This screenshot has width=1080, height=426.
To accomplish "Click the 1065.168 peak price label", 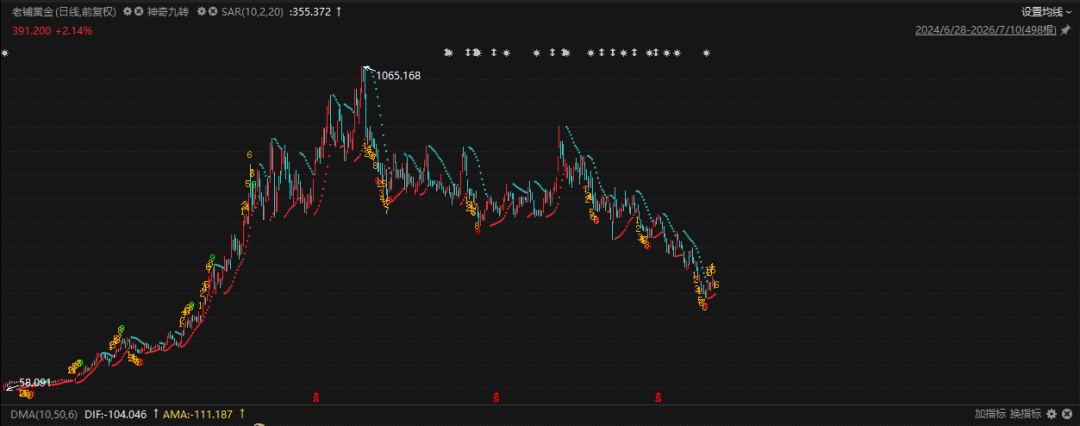I will (397, 75).
